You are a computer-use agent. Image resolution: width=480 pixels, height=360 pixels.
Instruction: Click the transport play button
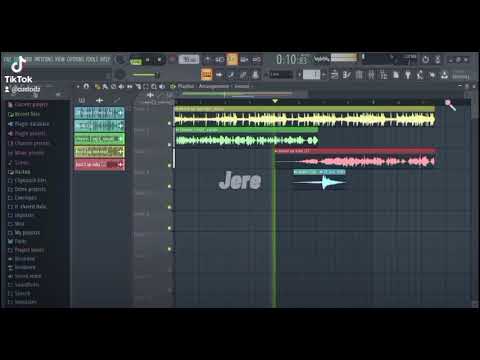coord(148,60)
